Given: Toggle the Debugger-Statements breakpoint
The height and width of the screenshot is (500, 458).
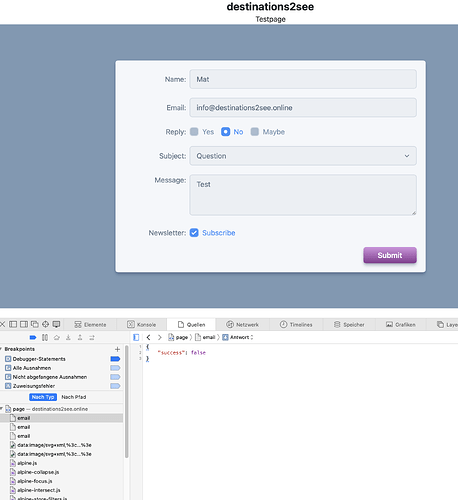Looking at the screenshot, I should click(115, 359).
